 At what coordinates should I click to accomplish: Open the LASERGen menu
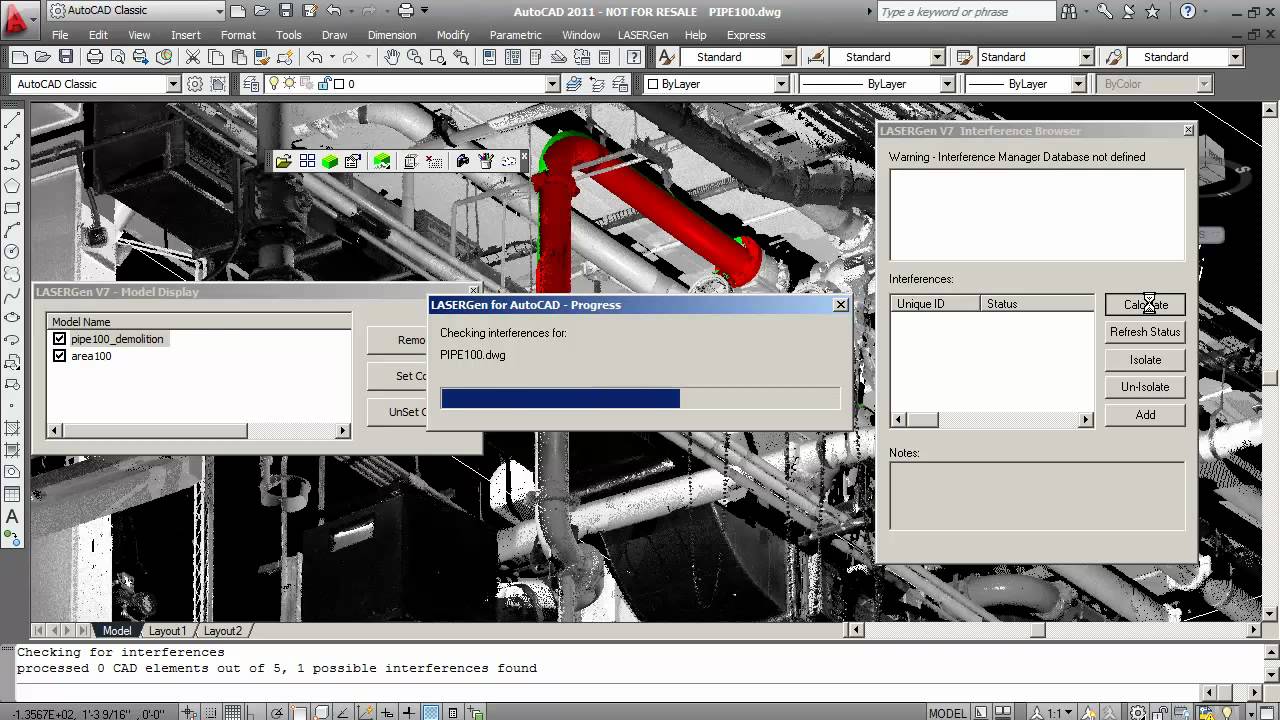point(643,35)
